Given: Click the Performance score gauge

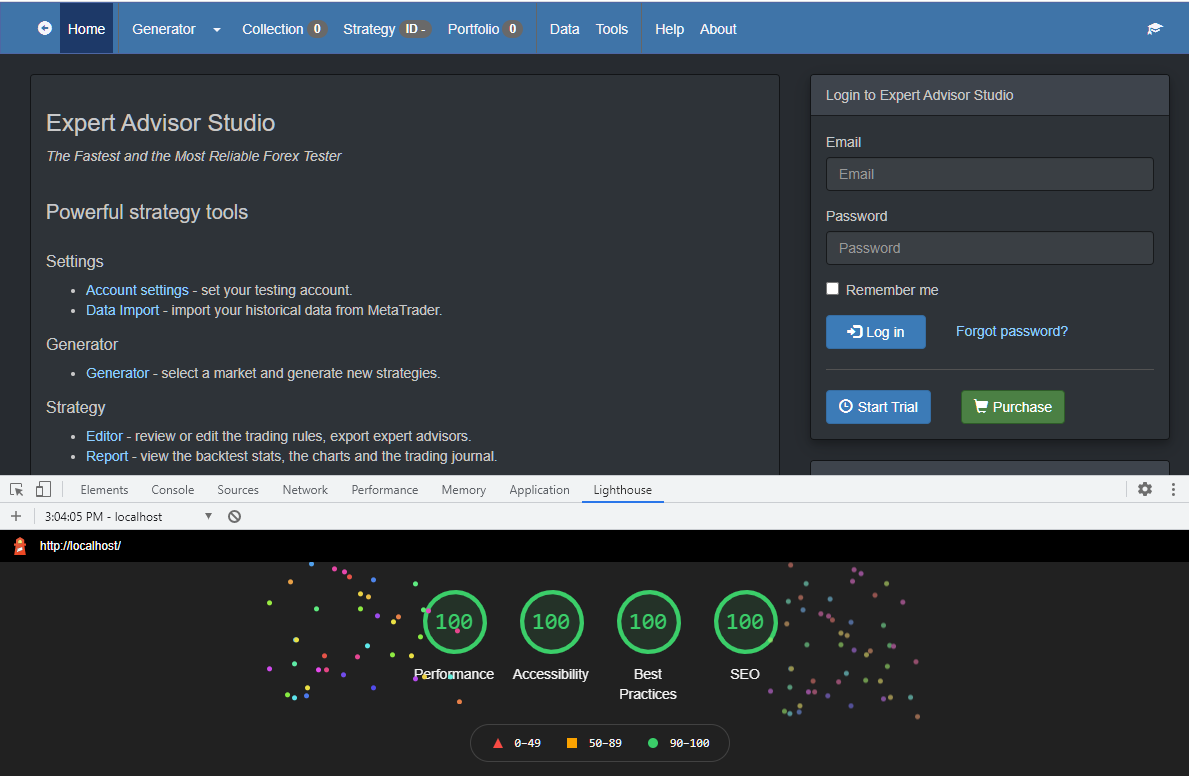Looking at the screenshot, I should coord(454,622).
